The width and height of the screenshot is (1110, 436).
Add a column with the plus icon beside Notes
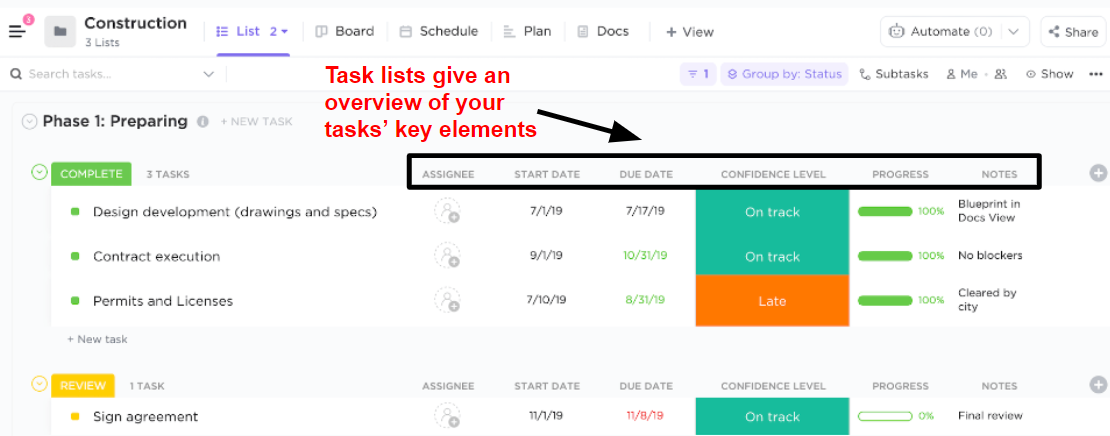pyautogui.click(x=1098, y=172)
